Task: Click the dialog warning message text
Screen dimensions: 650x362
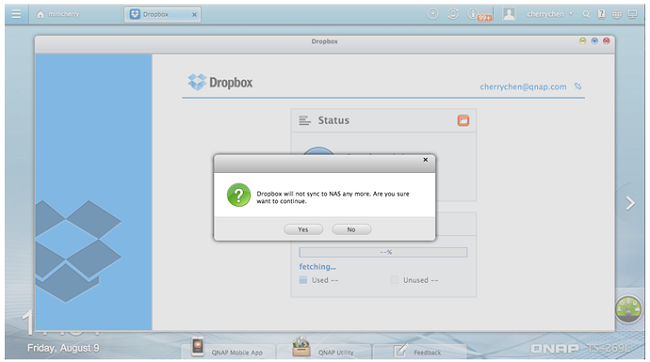Action: click(x=332, y=197)
